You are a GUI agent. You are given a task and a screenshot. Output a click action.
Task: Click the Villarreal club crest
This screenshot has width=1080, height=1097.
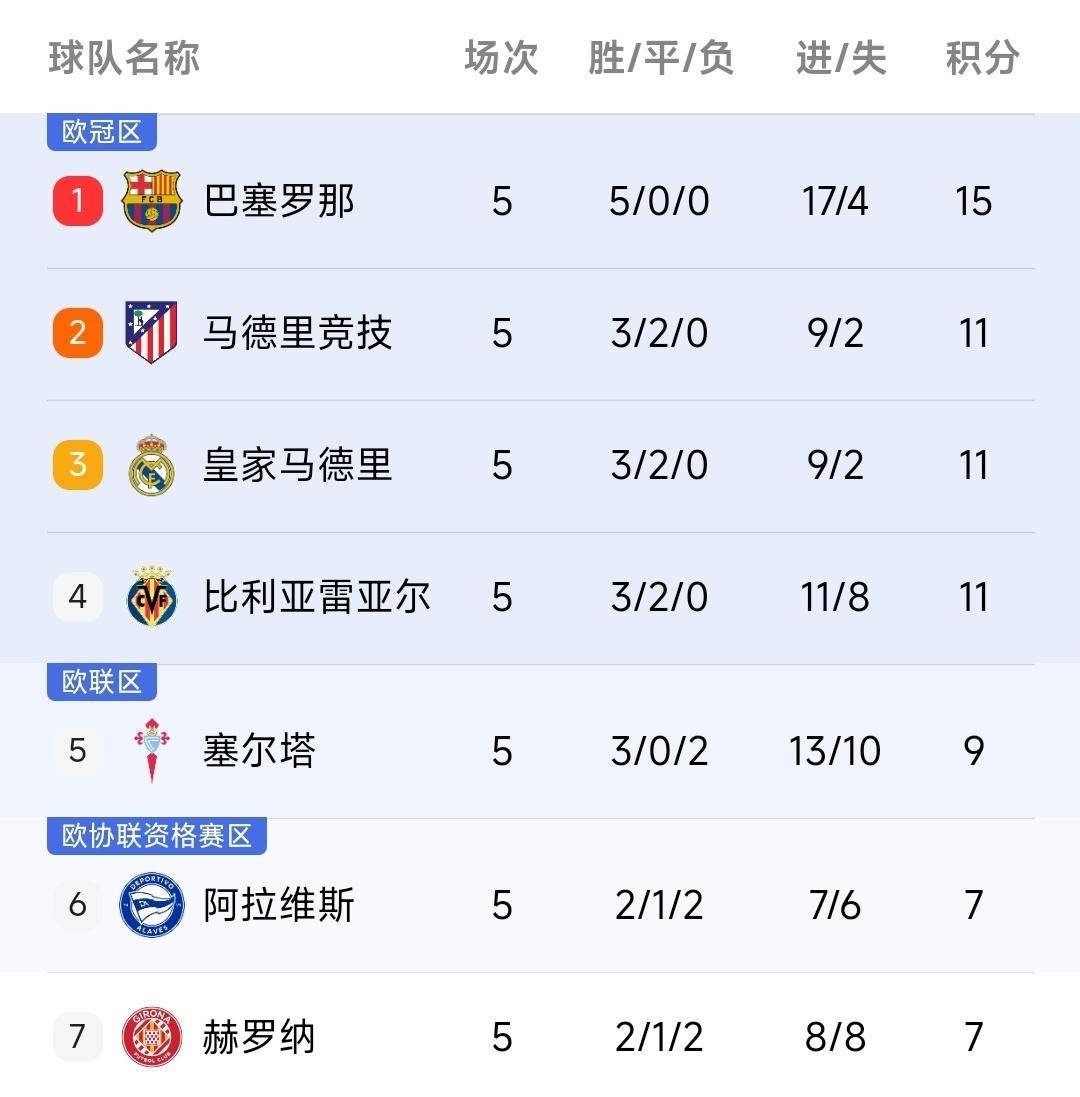coord(152,597)
